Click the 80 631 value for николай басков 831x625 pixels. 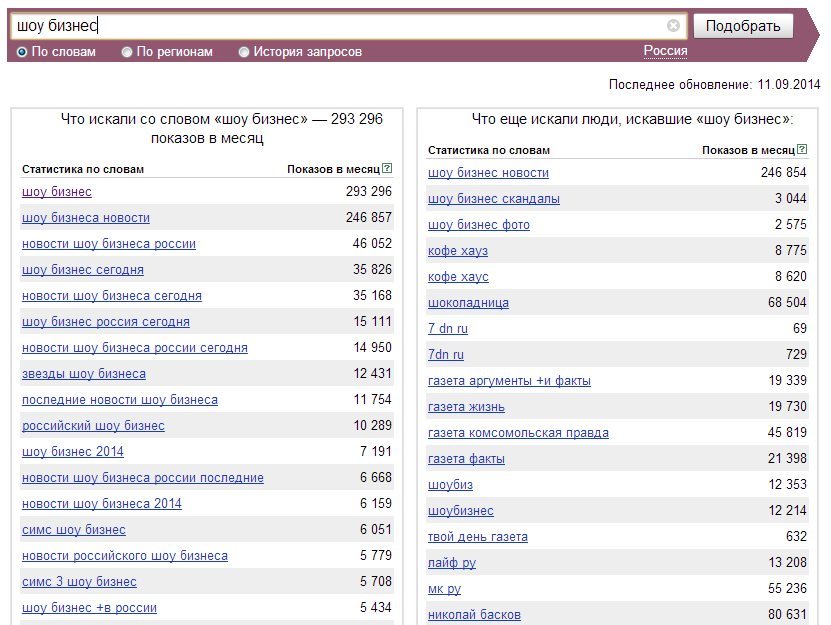(787, 614)
